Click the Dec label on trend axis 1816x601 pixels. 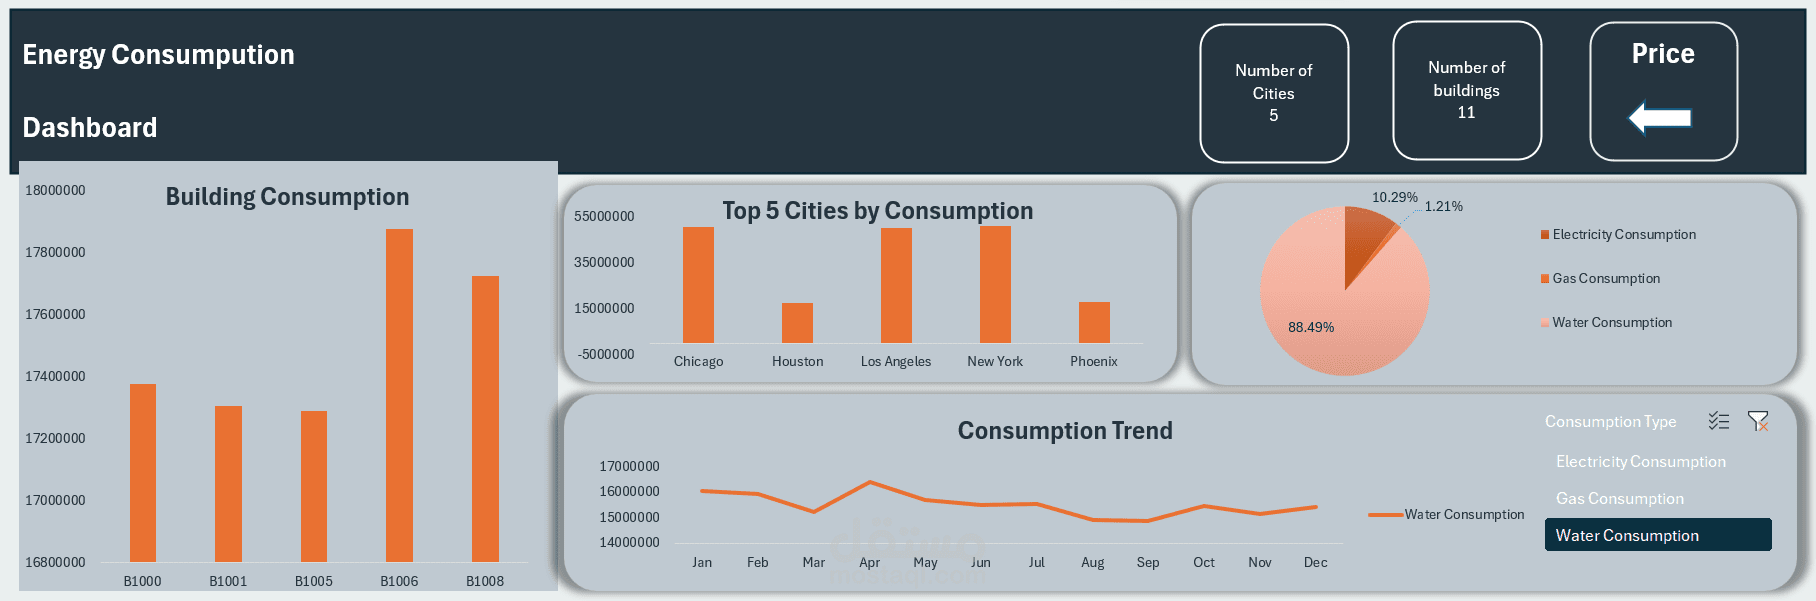(1315, 562)
